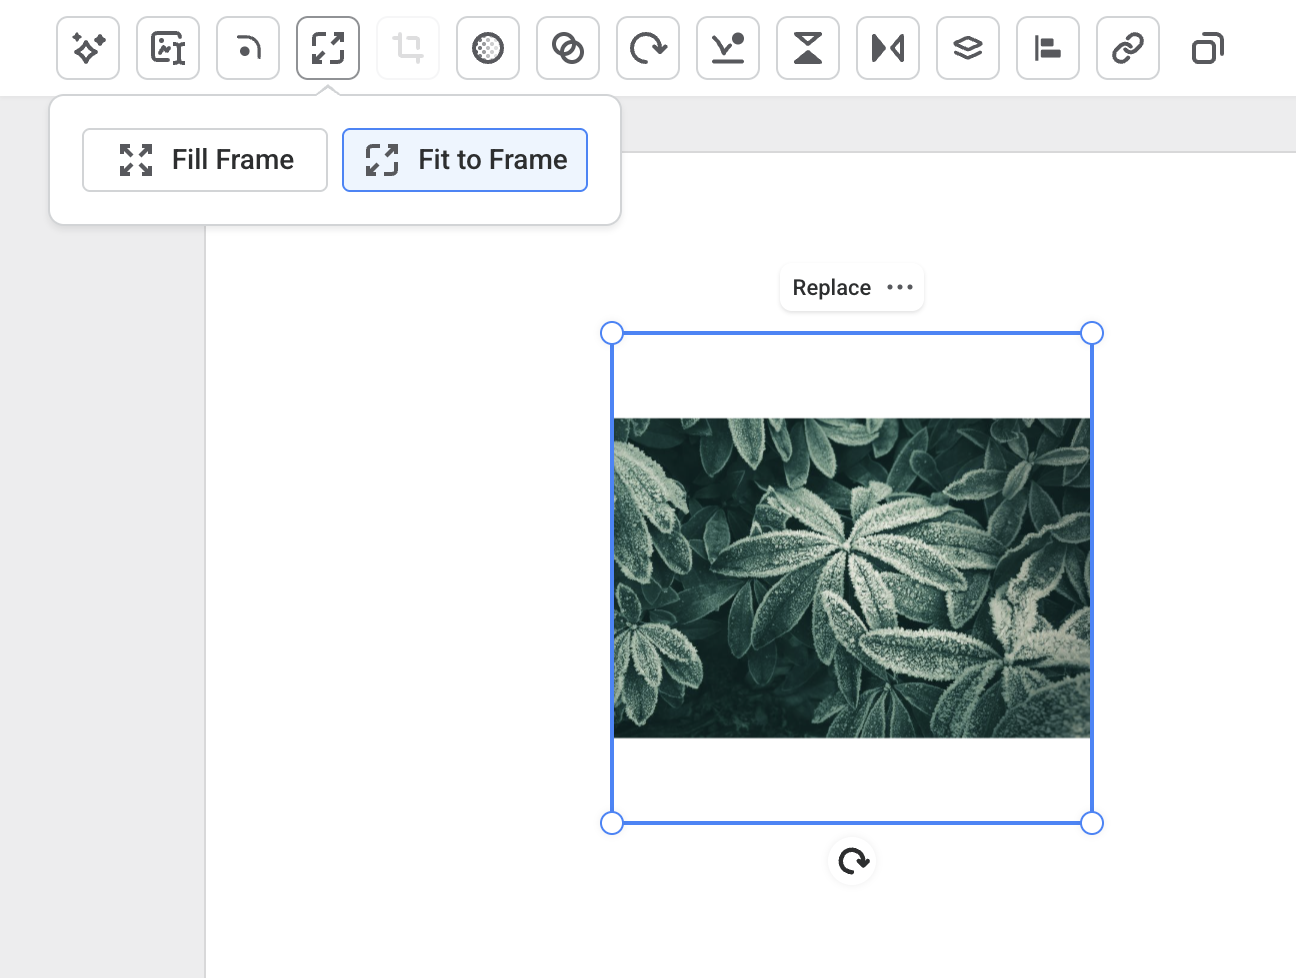Open the opacity transparency tool
This screenshot has width=1296, height=978.
point(488,48)
